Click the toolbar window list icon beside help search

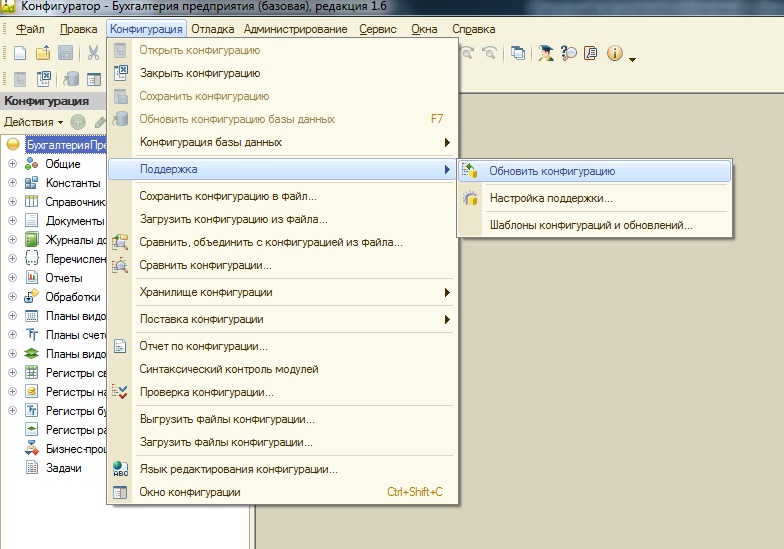pyautogui.click(x=590, y=52)
